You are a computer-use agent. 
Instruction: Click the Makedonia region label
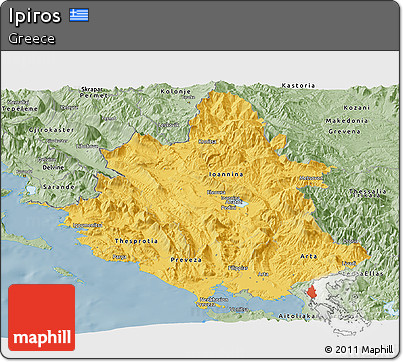tap(347, 121)
